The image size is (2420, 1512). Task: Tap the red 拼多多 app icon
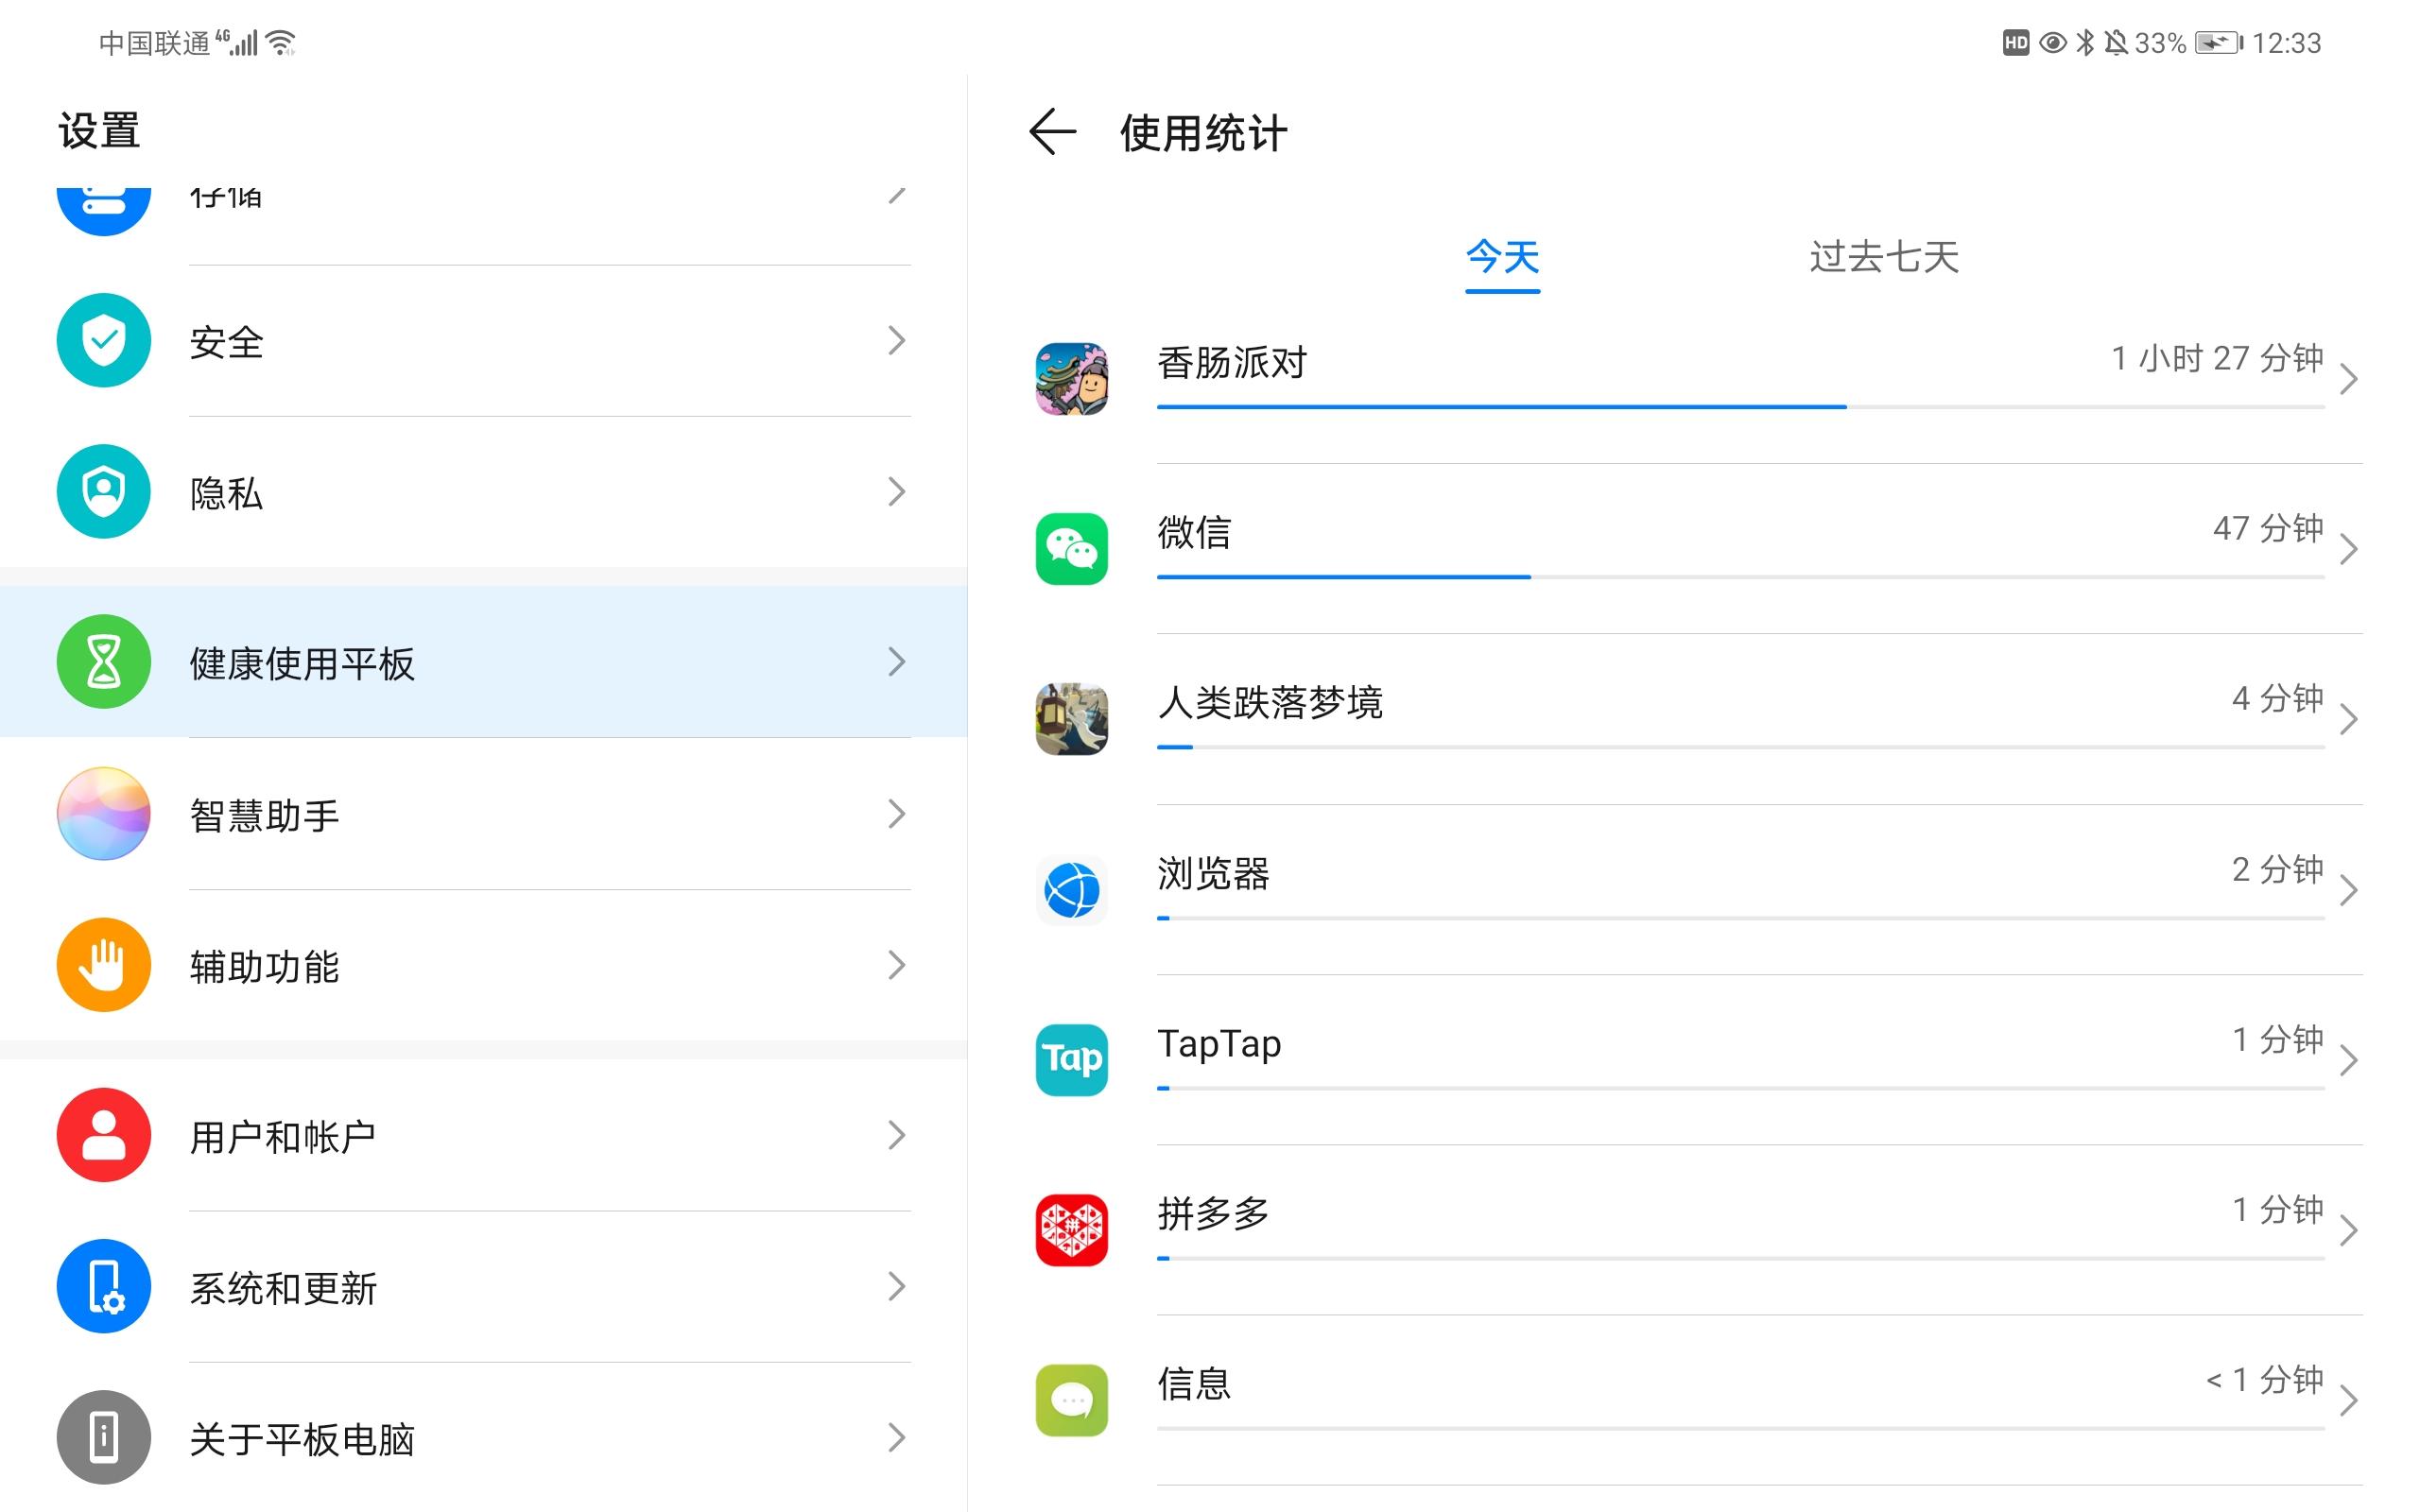pyautogui.click(x=1071, y=1230)
